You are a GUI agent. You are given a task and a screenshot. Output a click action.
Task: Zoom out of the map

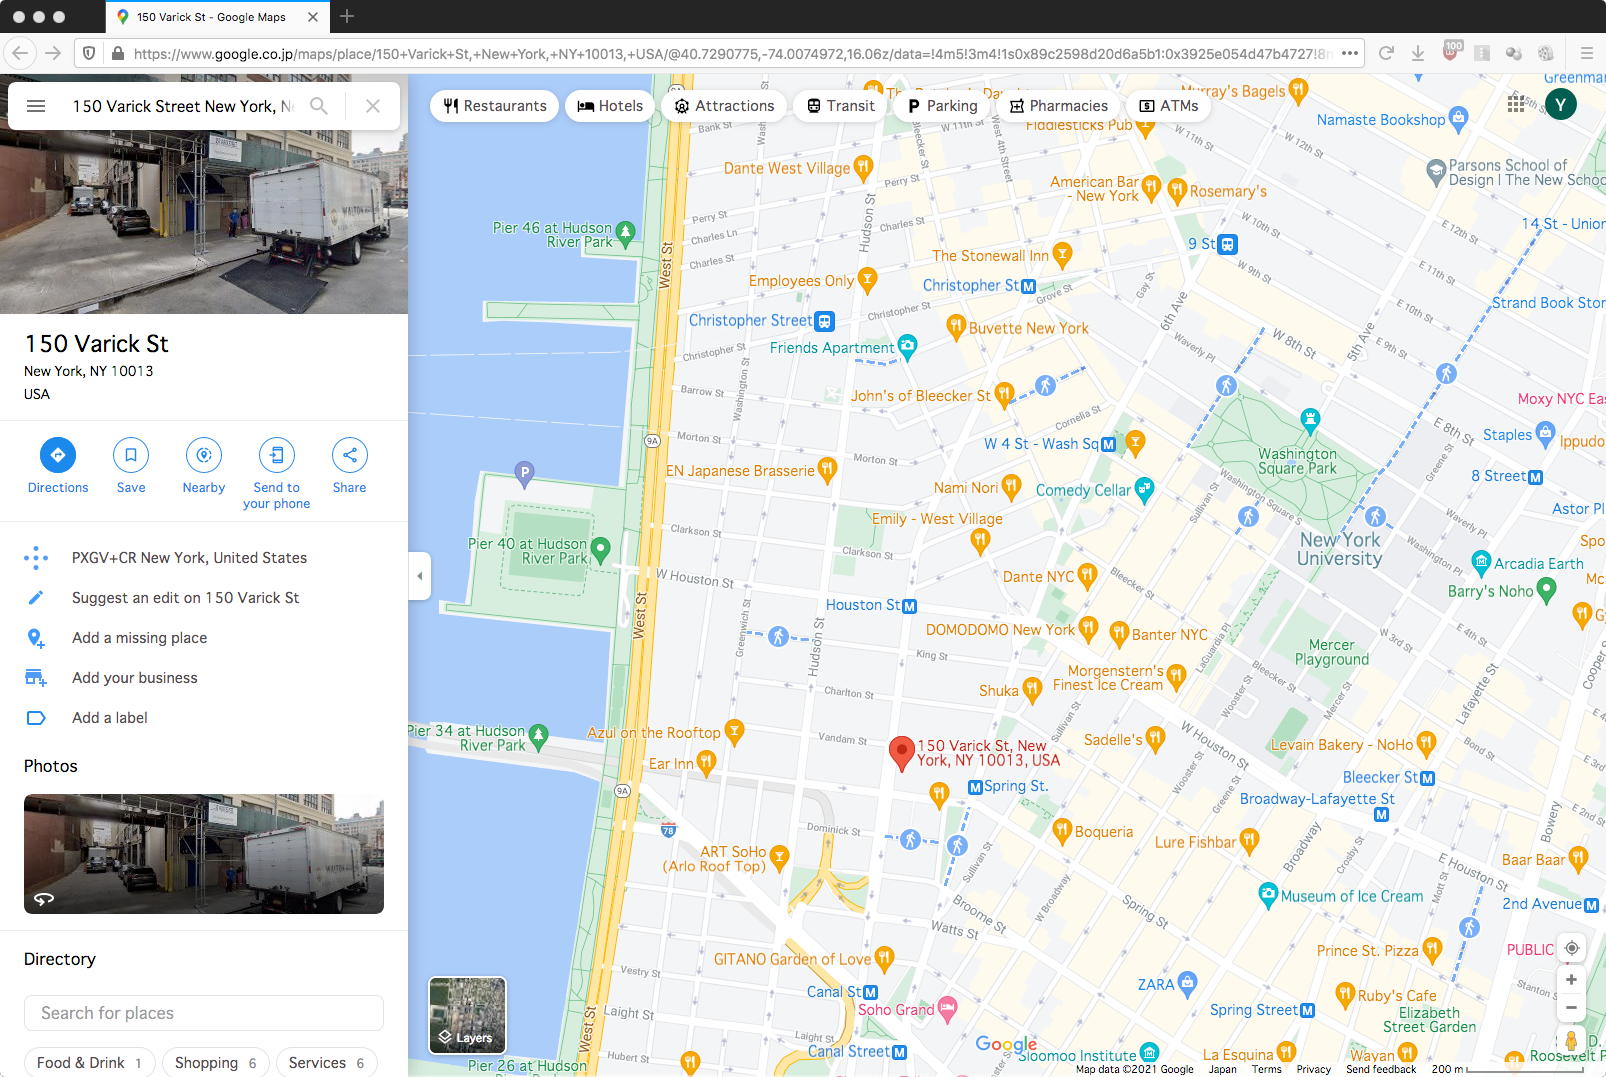1572,1008
